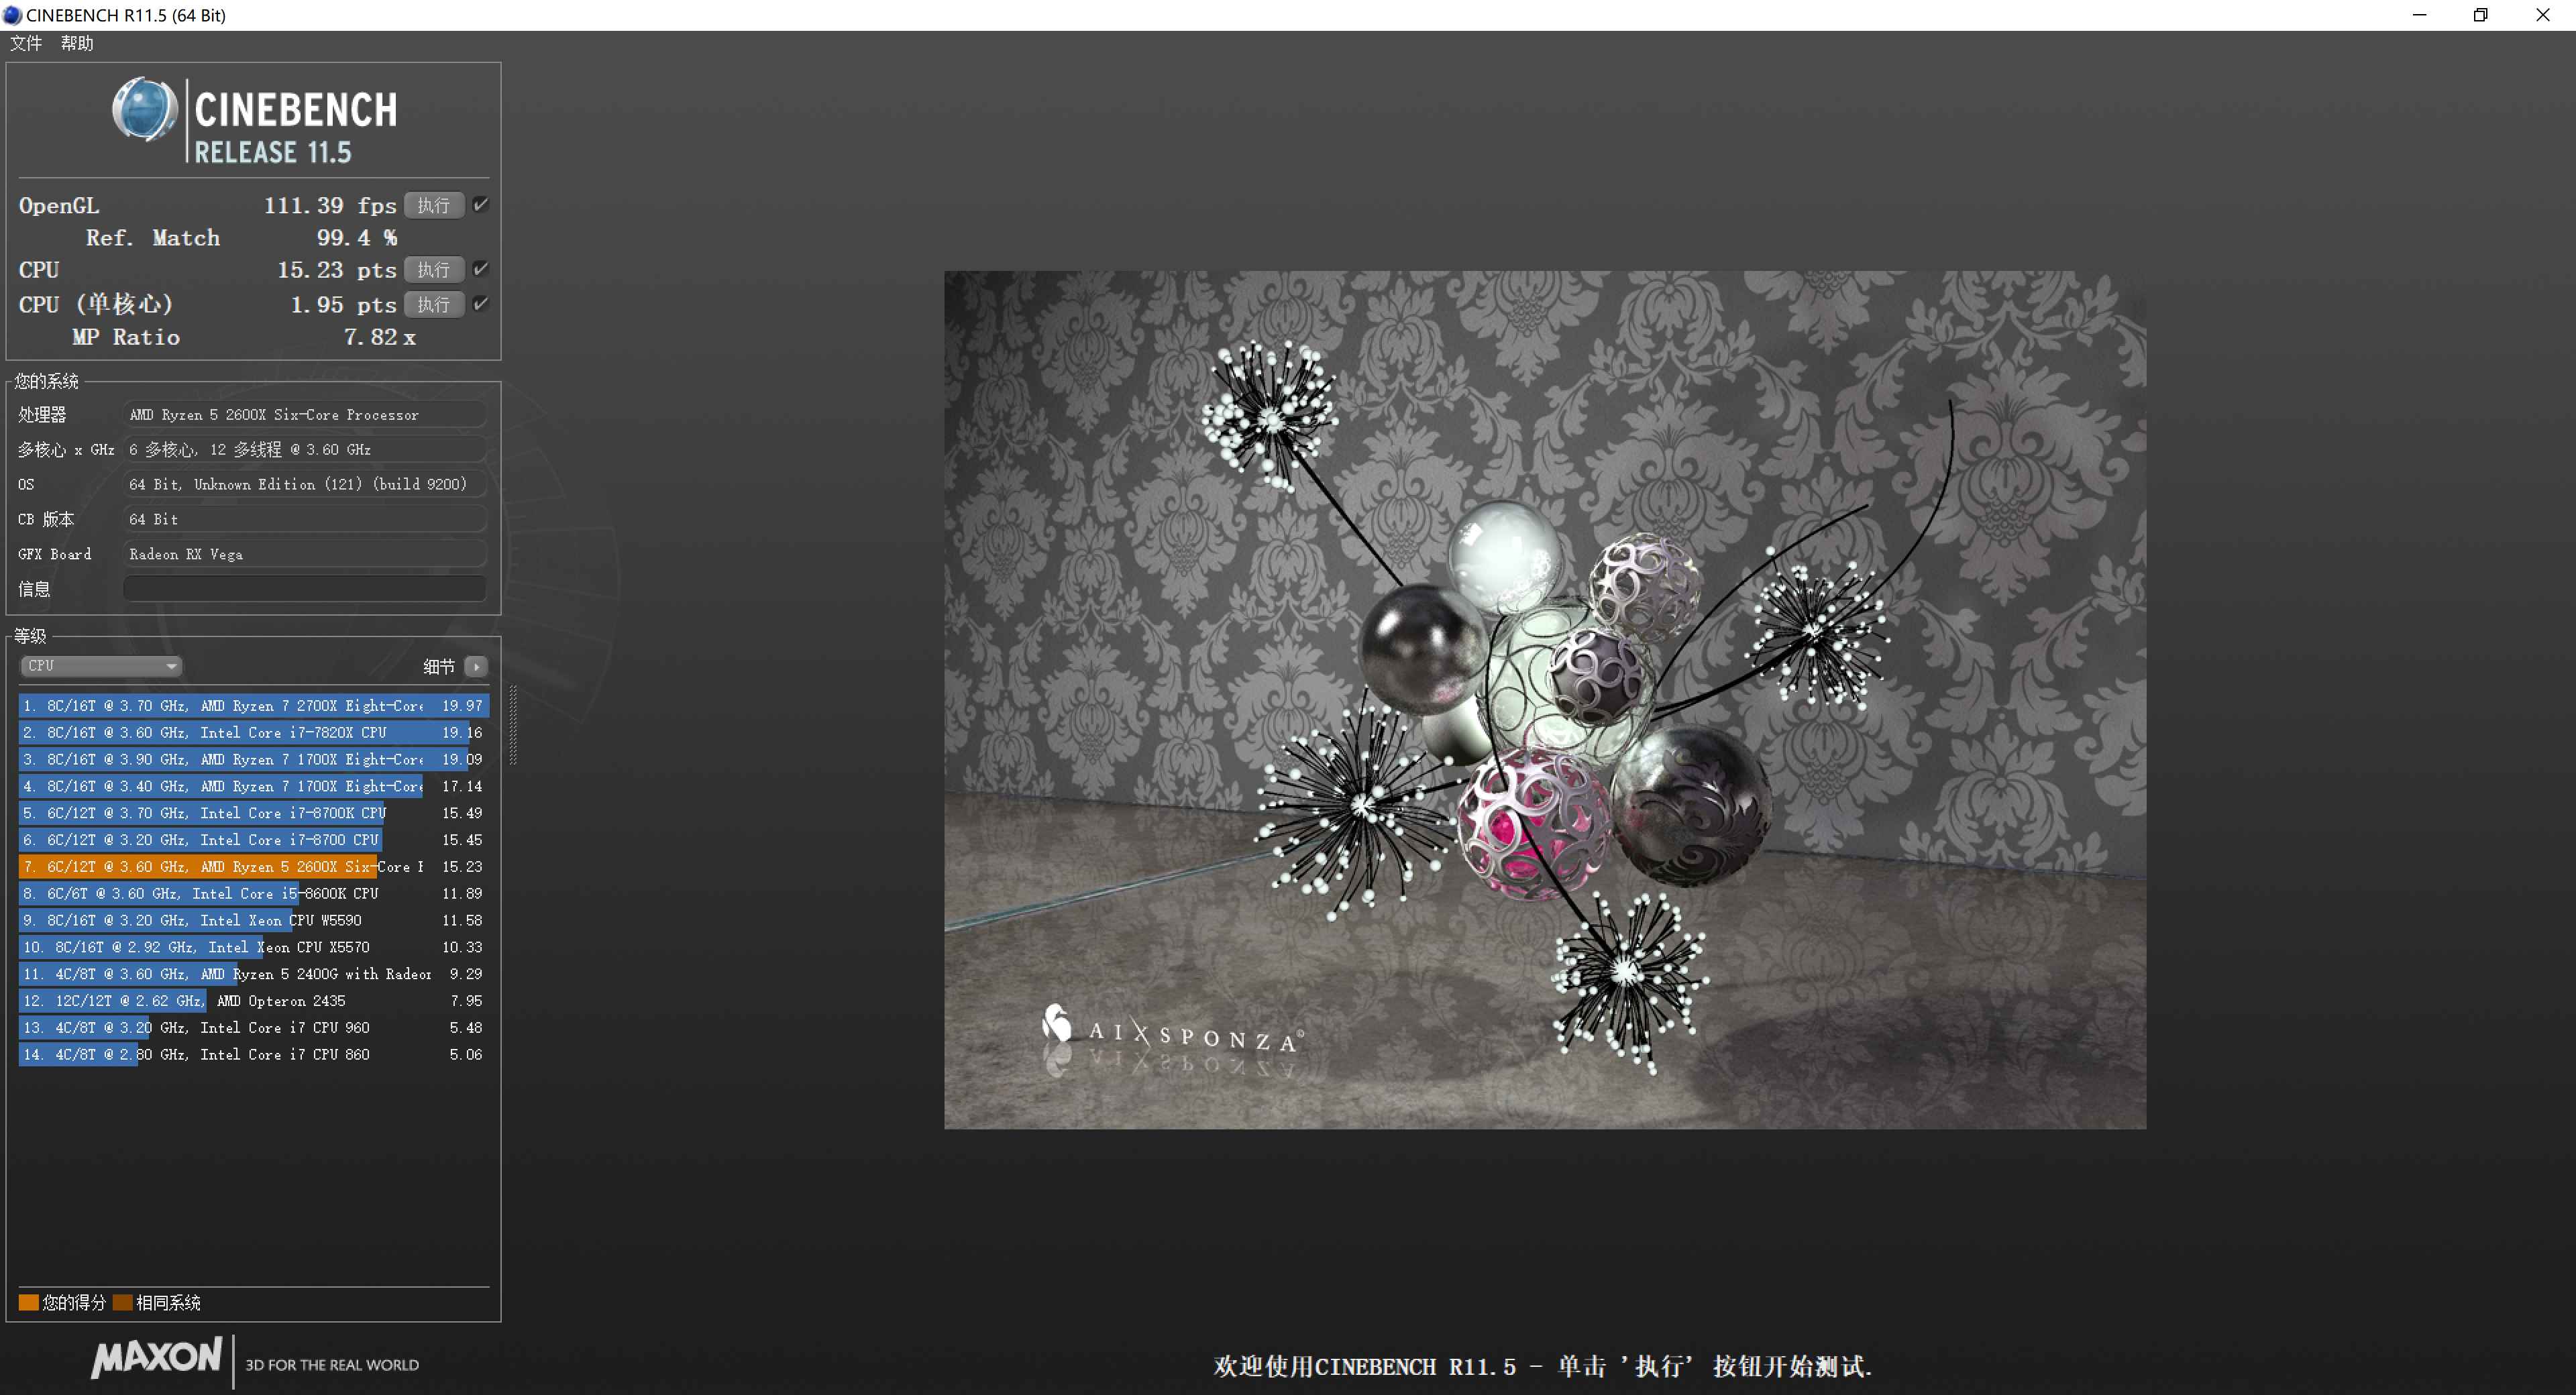This screenshot has width=2576, height=1395.
Task: Select highlighted row 7 Ryzen 5 2600X
Action: pyautogui.click(x=254, y=867)
